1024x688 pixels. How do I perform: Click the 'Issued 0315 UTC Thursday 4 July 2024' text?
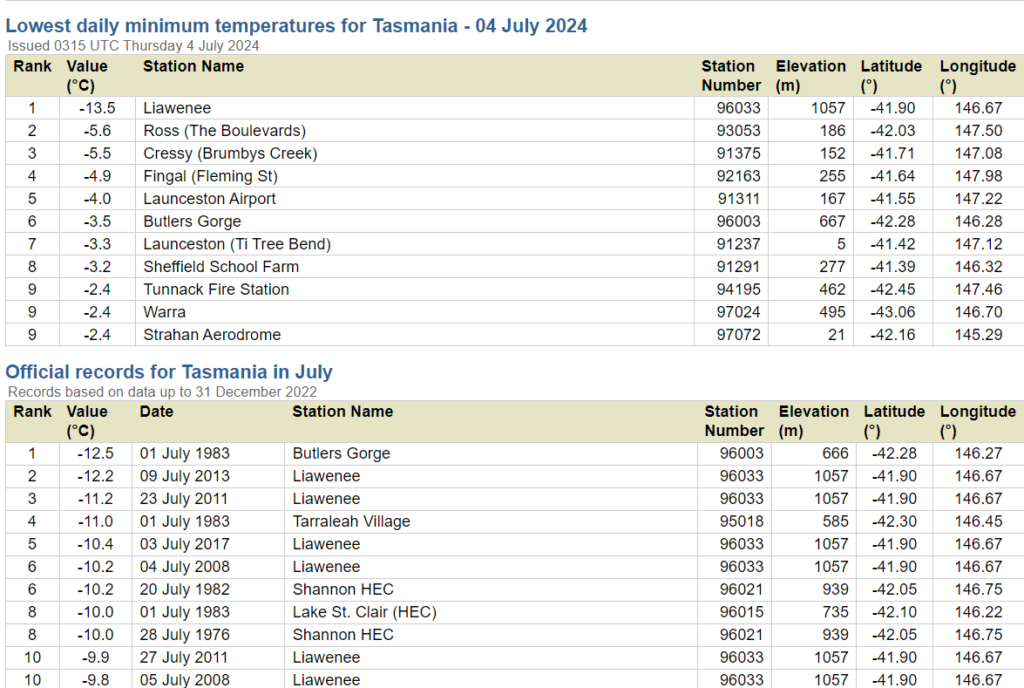tap(133, 45)
